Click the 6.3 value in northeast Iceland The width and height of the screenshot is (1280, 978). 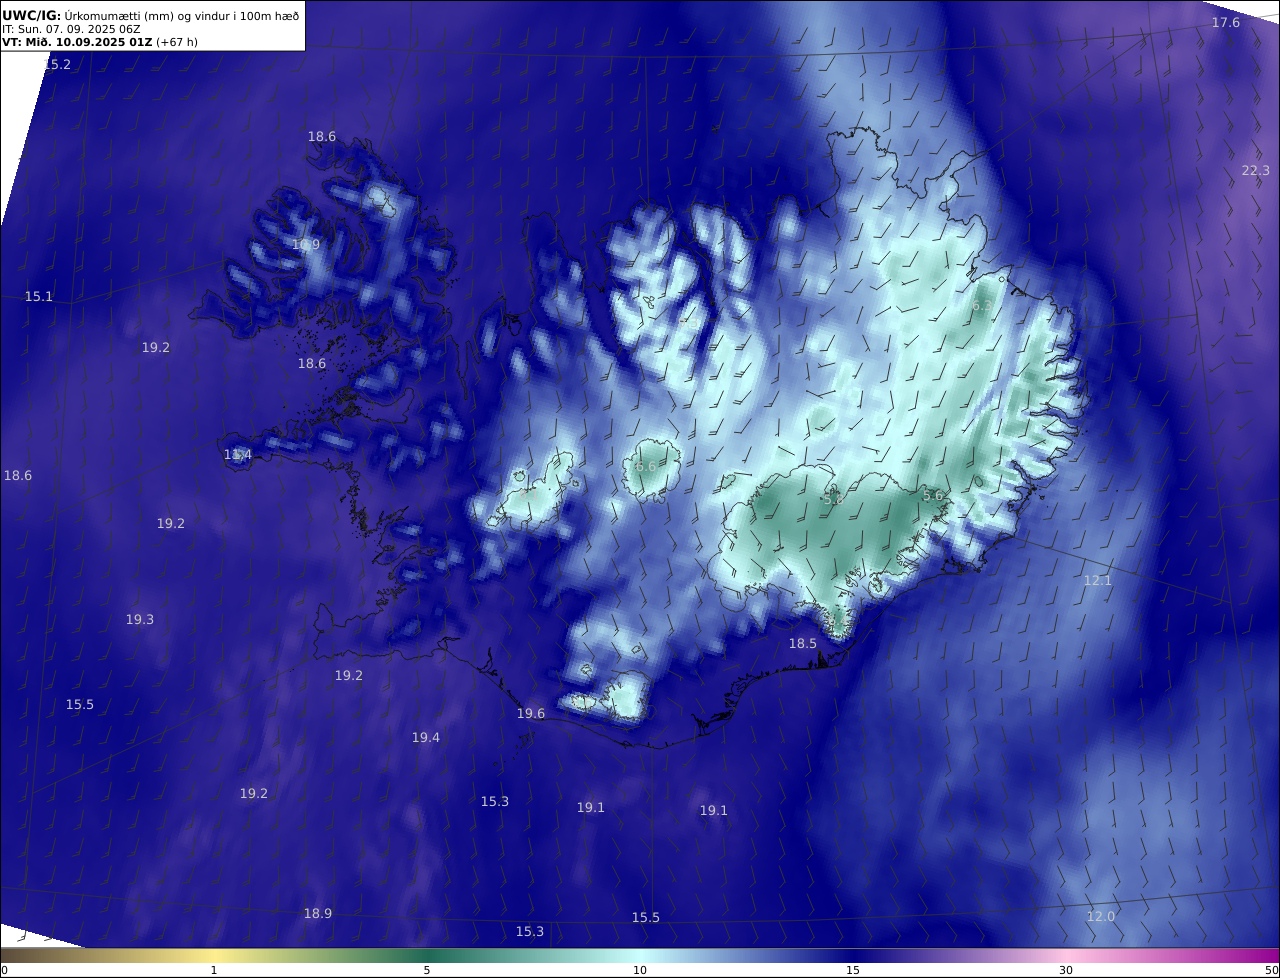coord(982,306)
